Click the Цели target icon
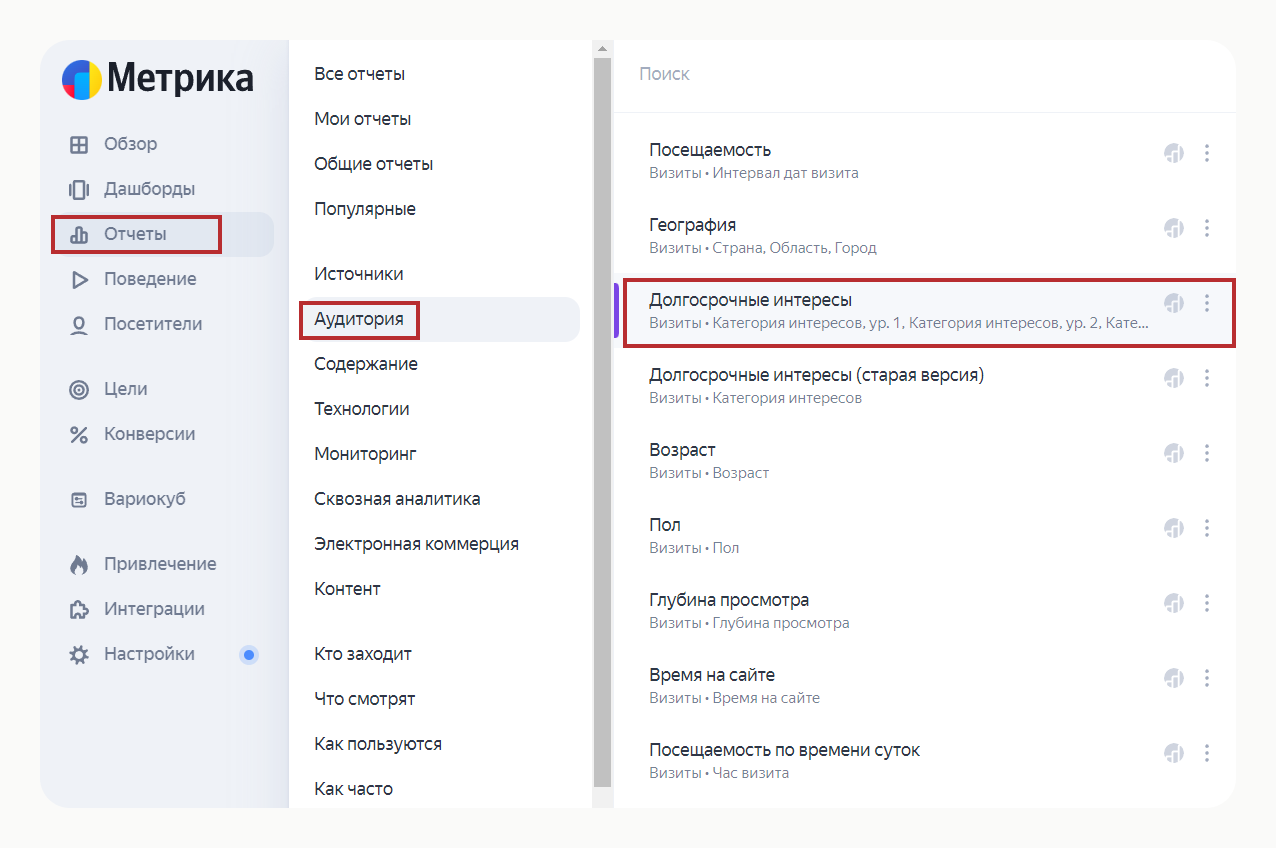The height and width of the screenshot is (848, 1276). tap(79, 389)
